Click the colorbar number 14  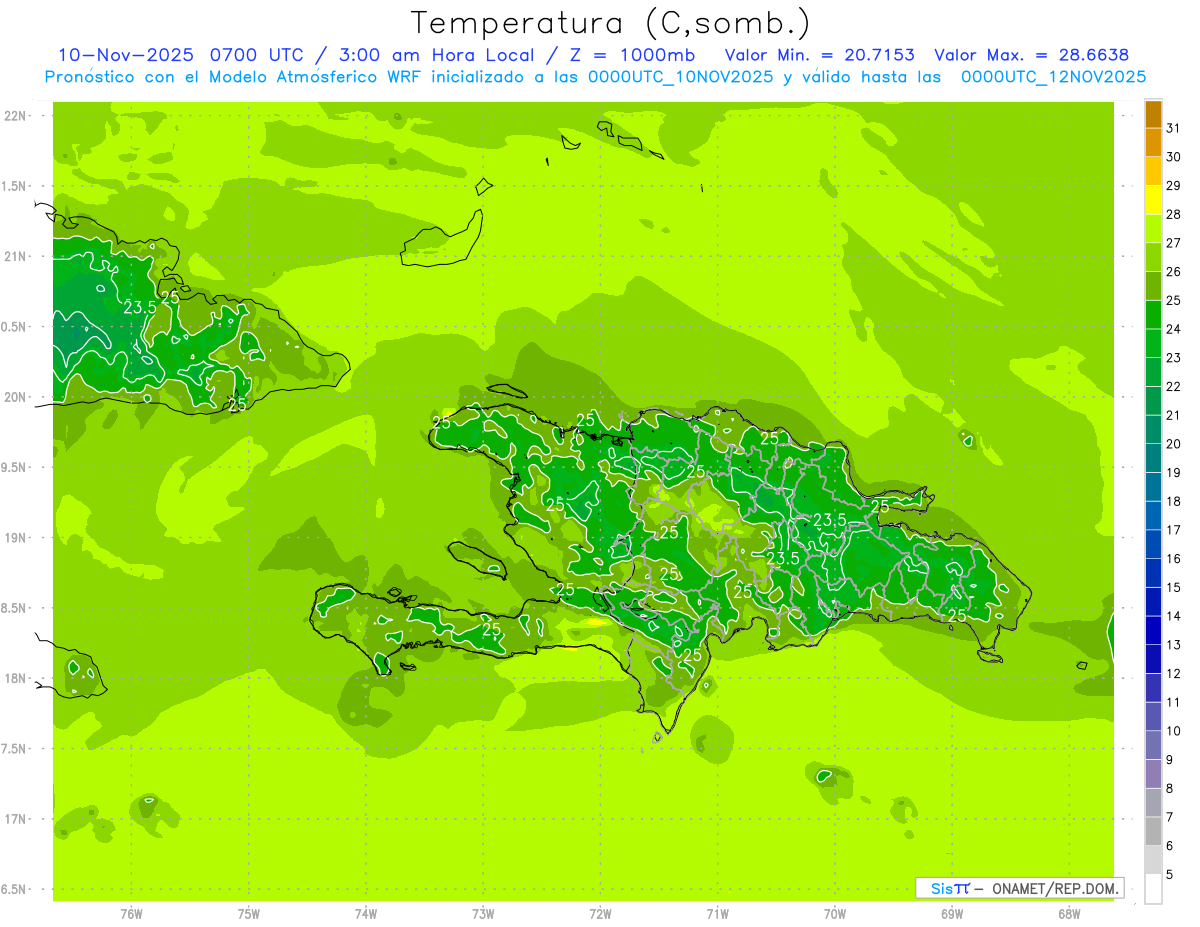point(1173,616)
